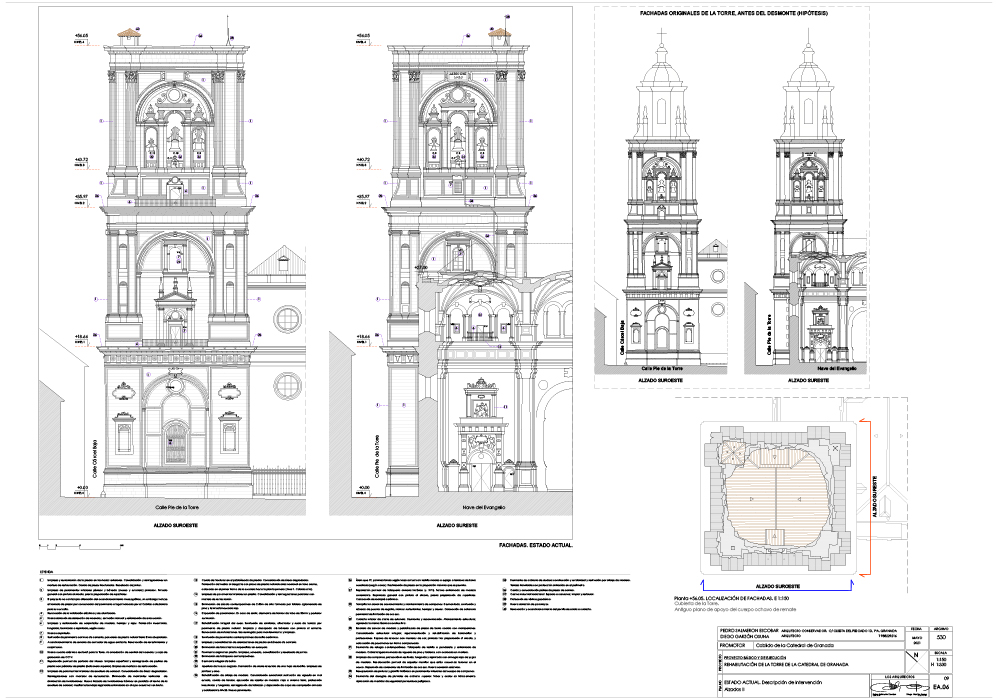Click the cross atop the left hypothetical spire

coord(662,34)
